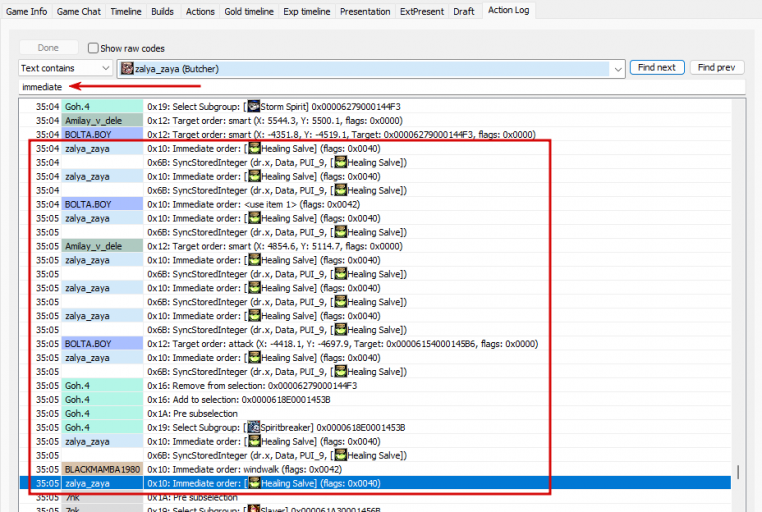Select BOLTA.BOY smart order row X: -4351.8
762x512 pixels.
click(x=375, y=135)
